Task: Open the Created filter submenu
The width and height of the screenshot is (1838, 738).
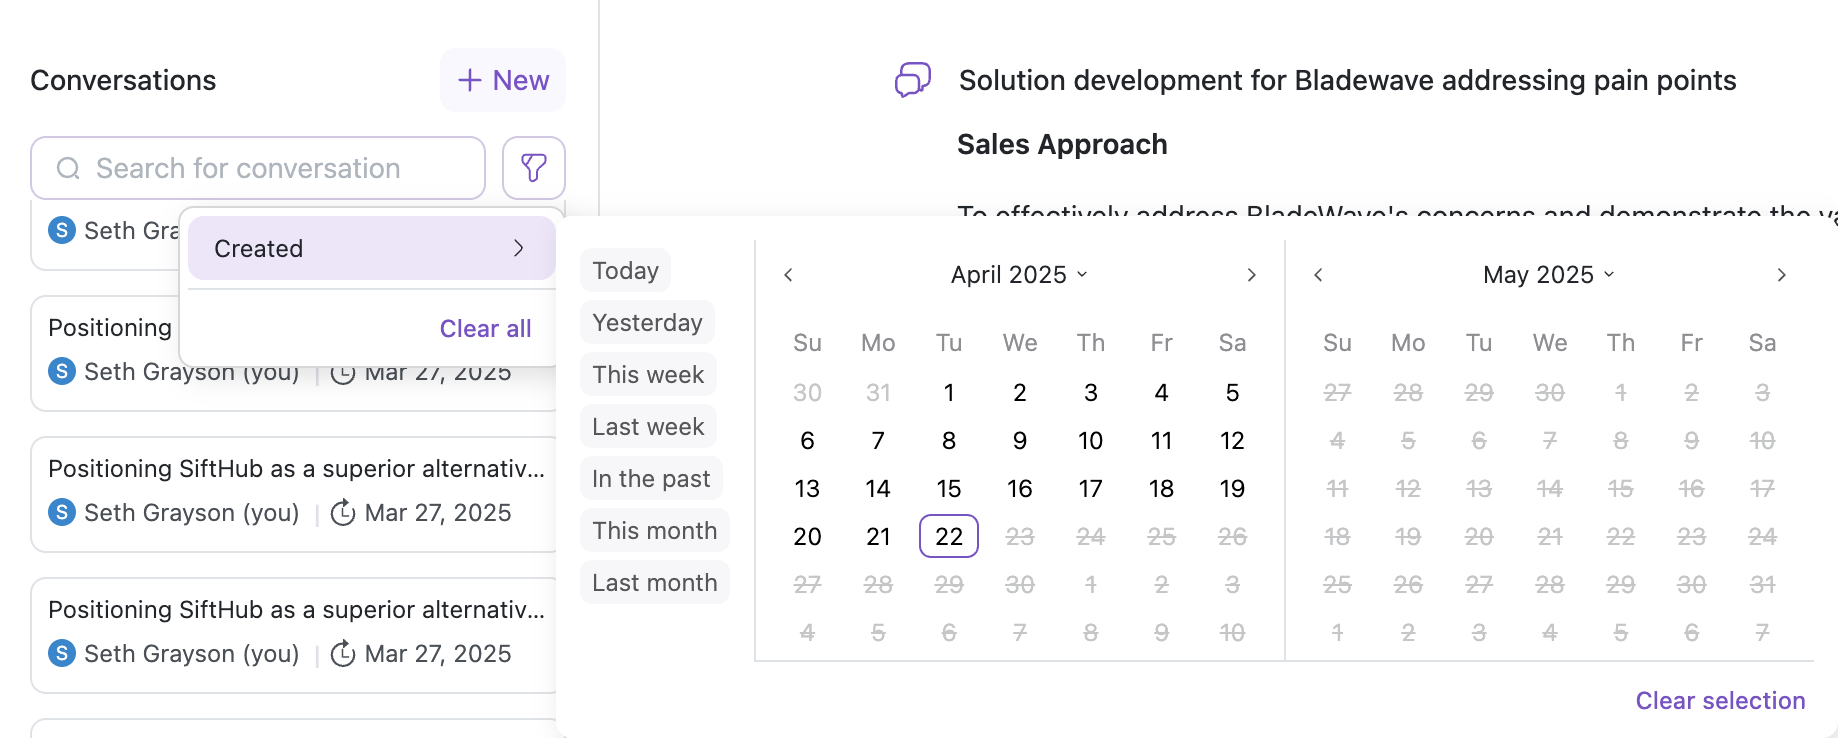Action: pos(371,248)
